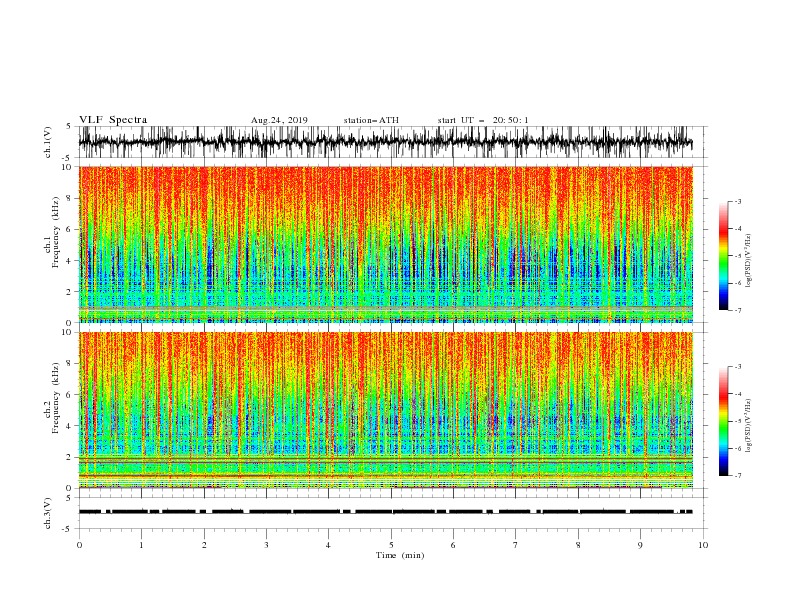Click inside the ch.2 spectrogram panel
This screenshot has width=792, height=612.
[385, 410]
